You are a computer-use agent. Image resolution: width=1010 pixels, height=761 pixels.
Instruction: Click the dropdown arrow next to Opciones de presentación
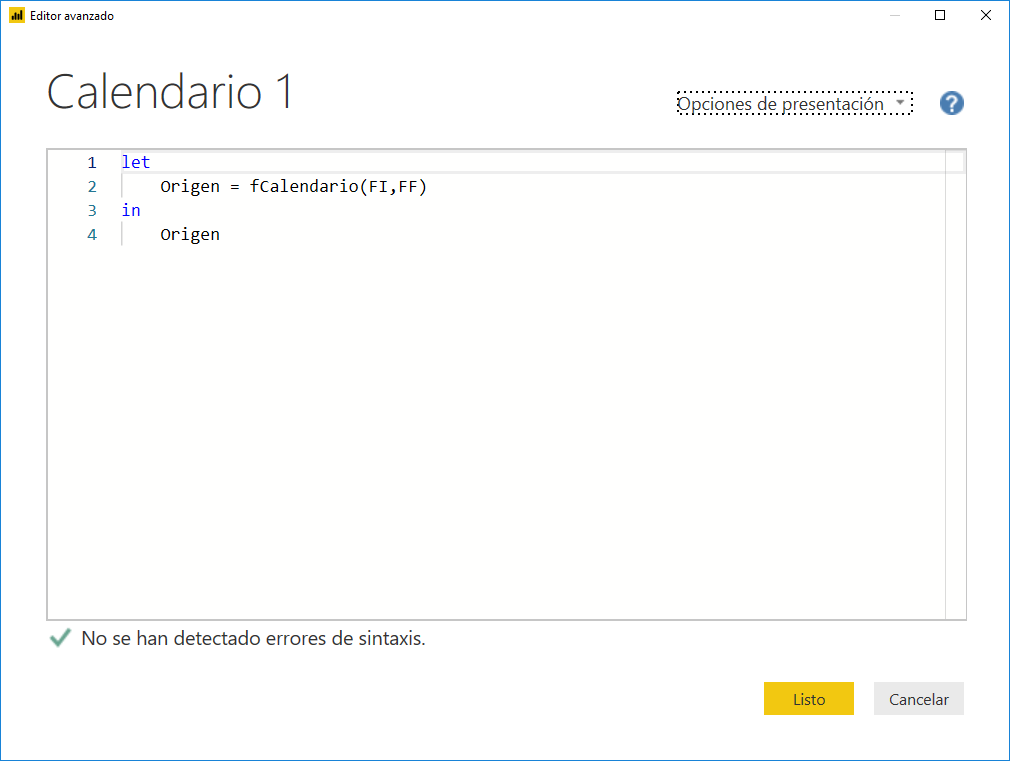901,103
